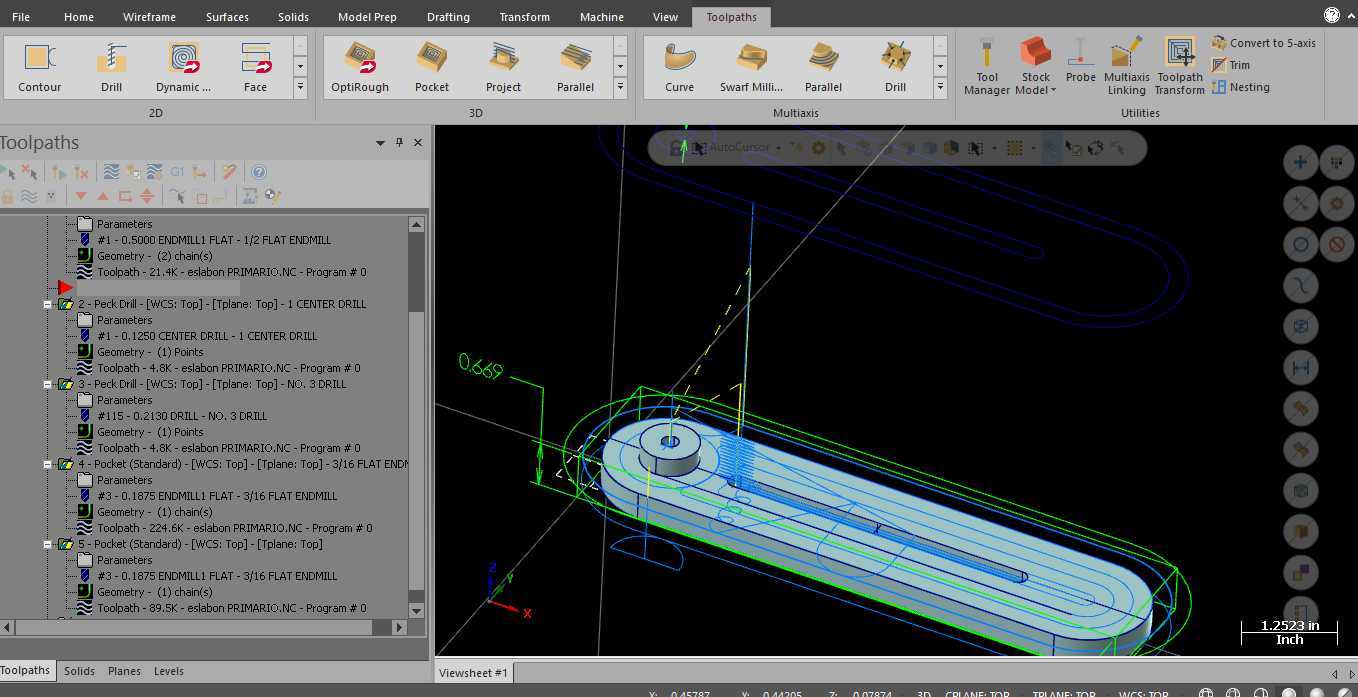The width and height of the screenshot is (1358, 697).
Task: Open the File menu
Action: (21, 17)
